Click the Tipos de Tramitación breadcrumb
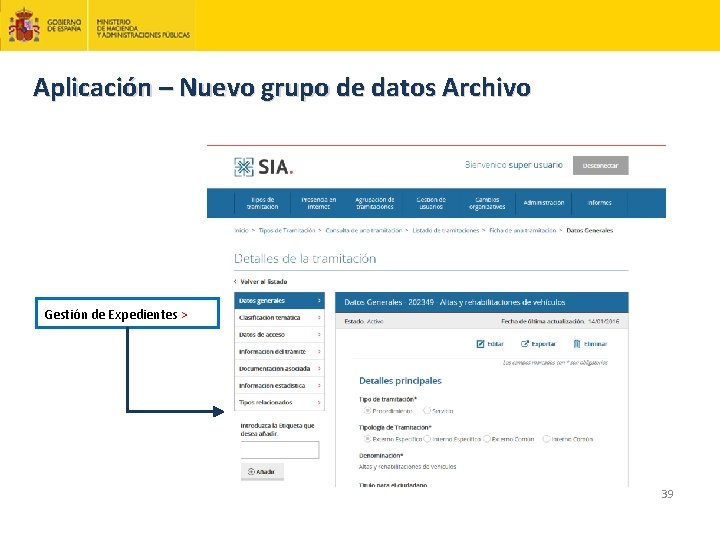Viewport: 720px width, 540px height. (x=287, y=231)
